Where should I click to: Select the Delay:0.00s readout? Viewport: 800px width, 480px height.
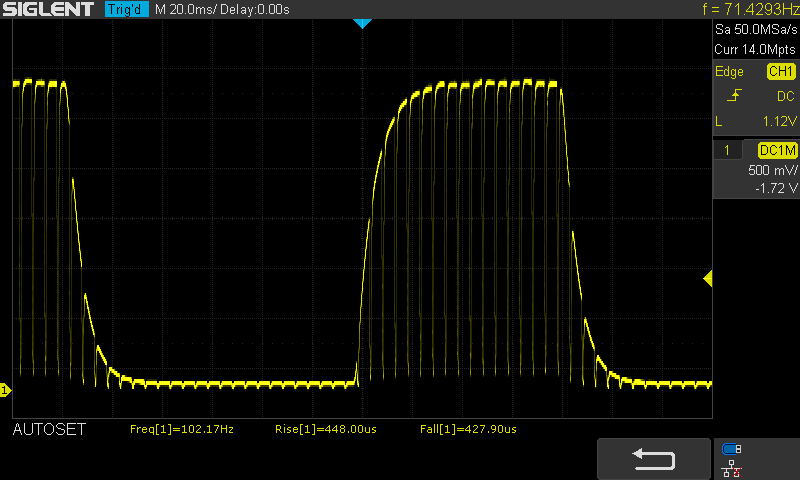pyautogui.click(x=255, y=9)
